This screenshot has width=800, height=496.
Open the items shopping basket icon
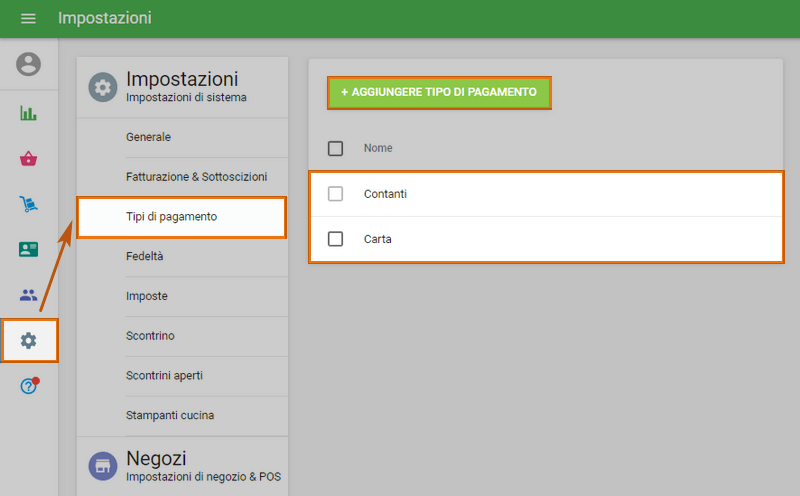(x=29, y=158)
